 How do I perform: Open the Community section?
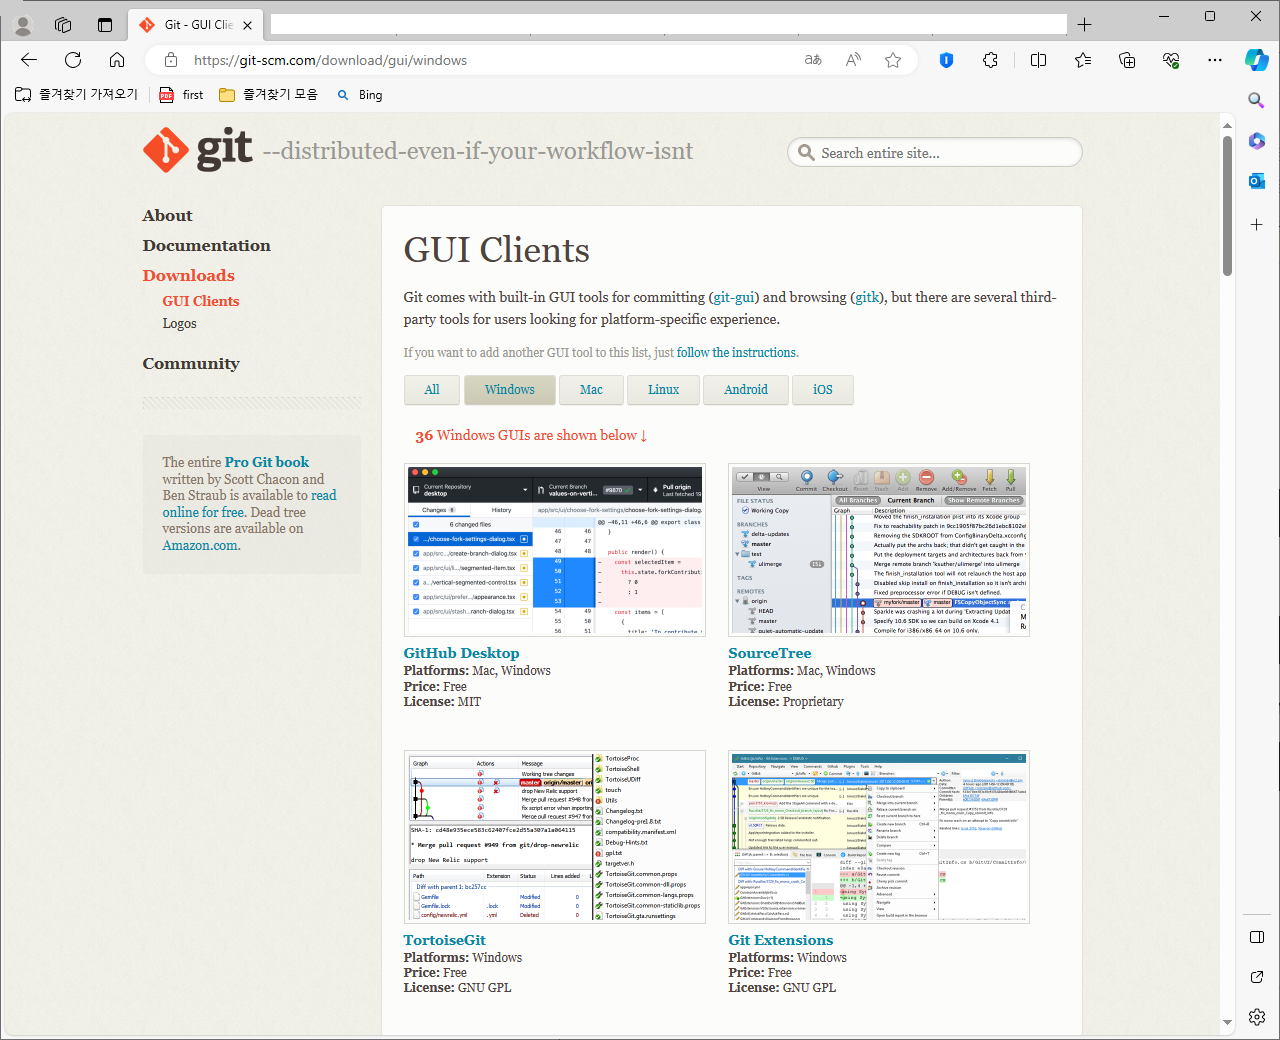tap(191, 363)
